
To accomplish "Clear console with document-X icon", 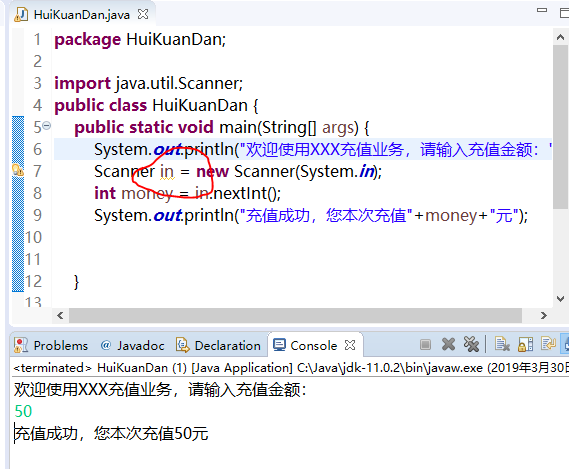I will click(502, 344).
